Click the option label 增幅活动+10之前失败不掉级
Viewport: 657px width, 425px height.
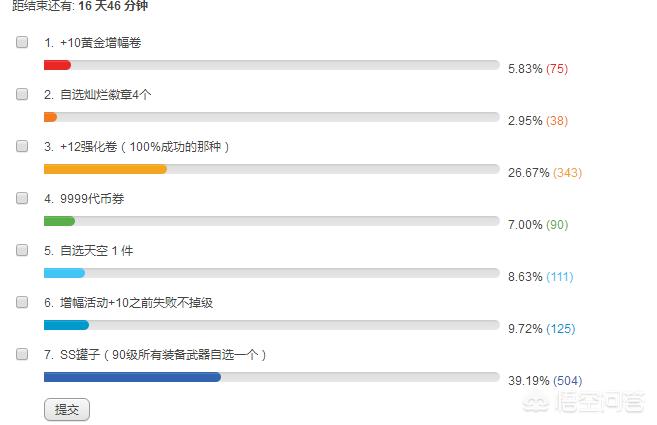click(131, 302)
